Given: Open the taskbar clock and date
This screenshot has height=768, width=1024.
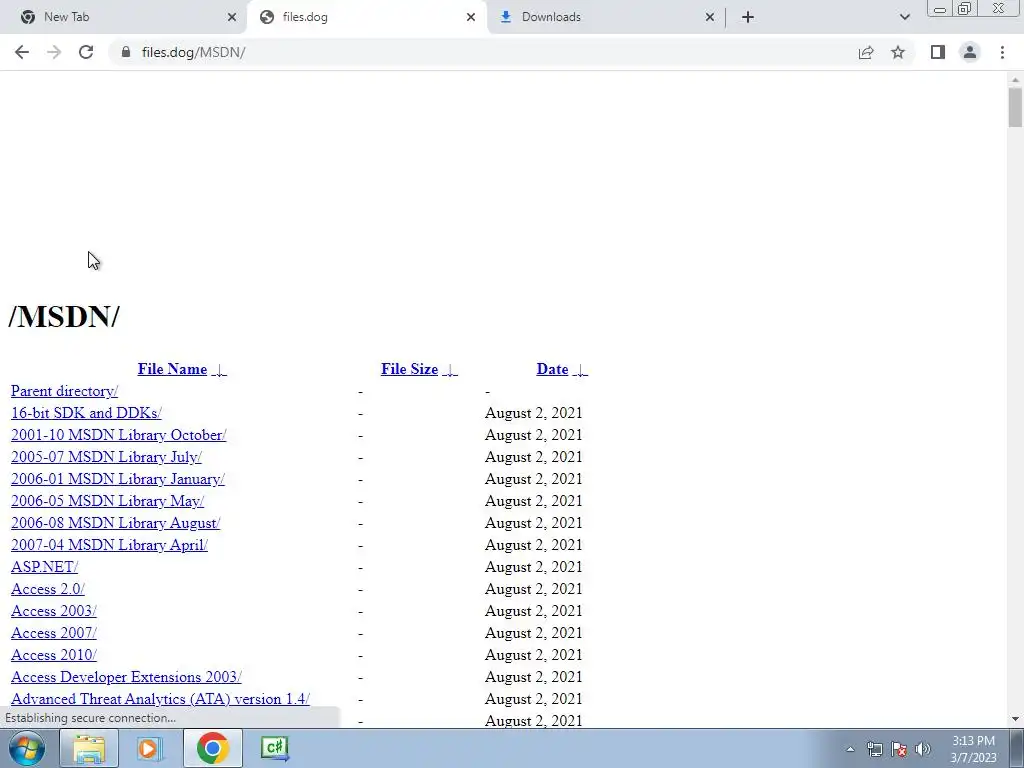Looking at the screenshot, I should [x=973, y=749].
